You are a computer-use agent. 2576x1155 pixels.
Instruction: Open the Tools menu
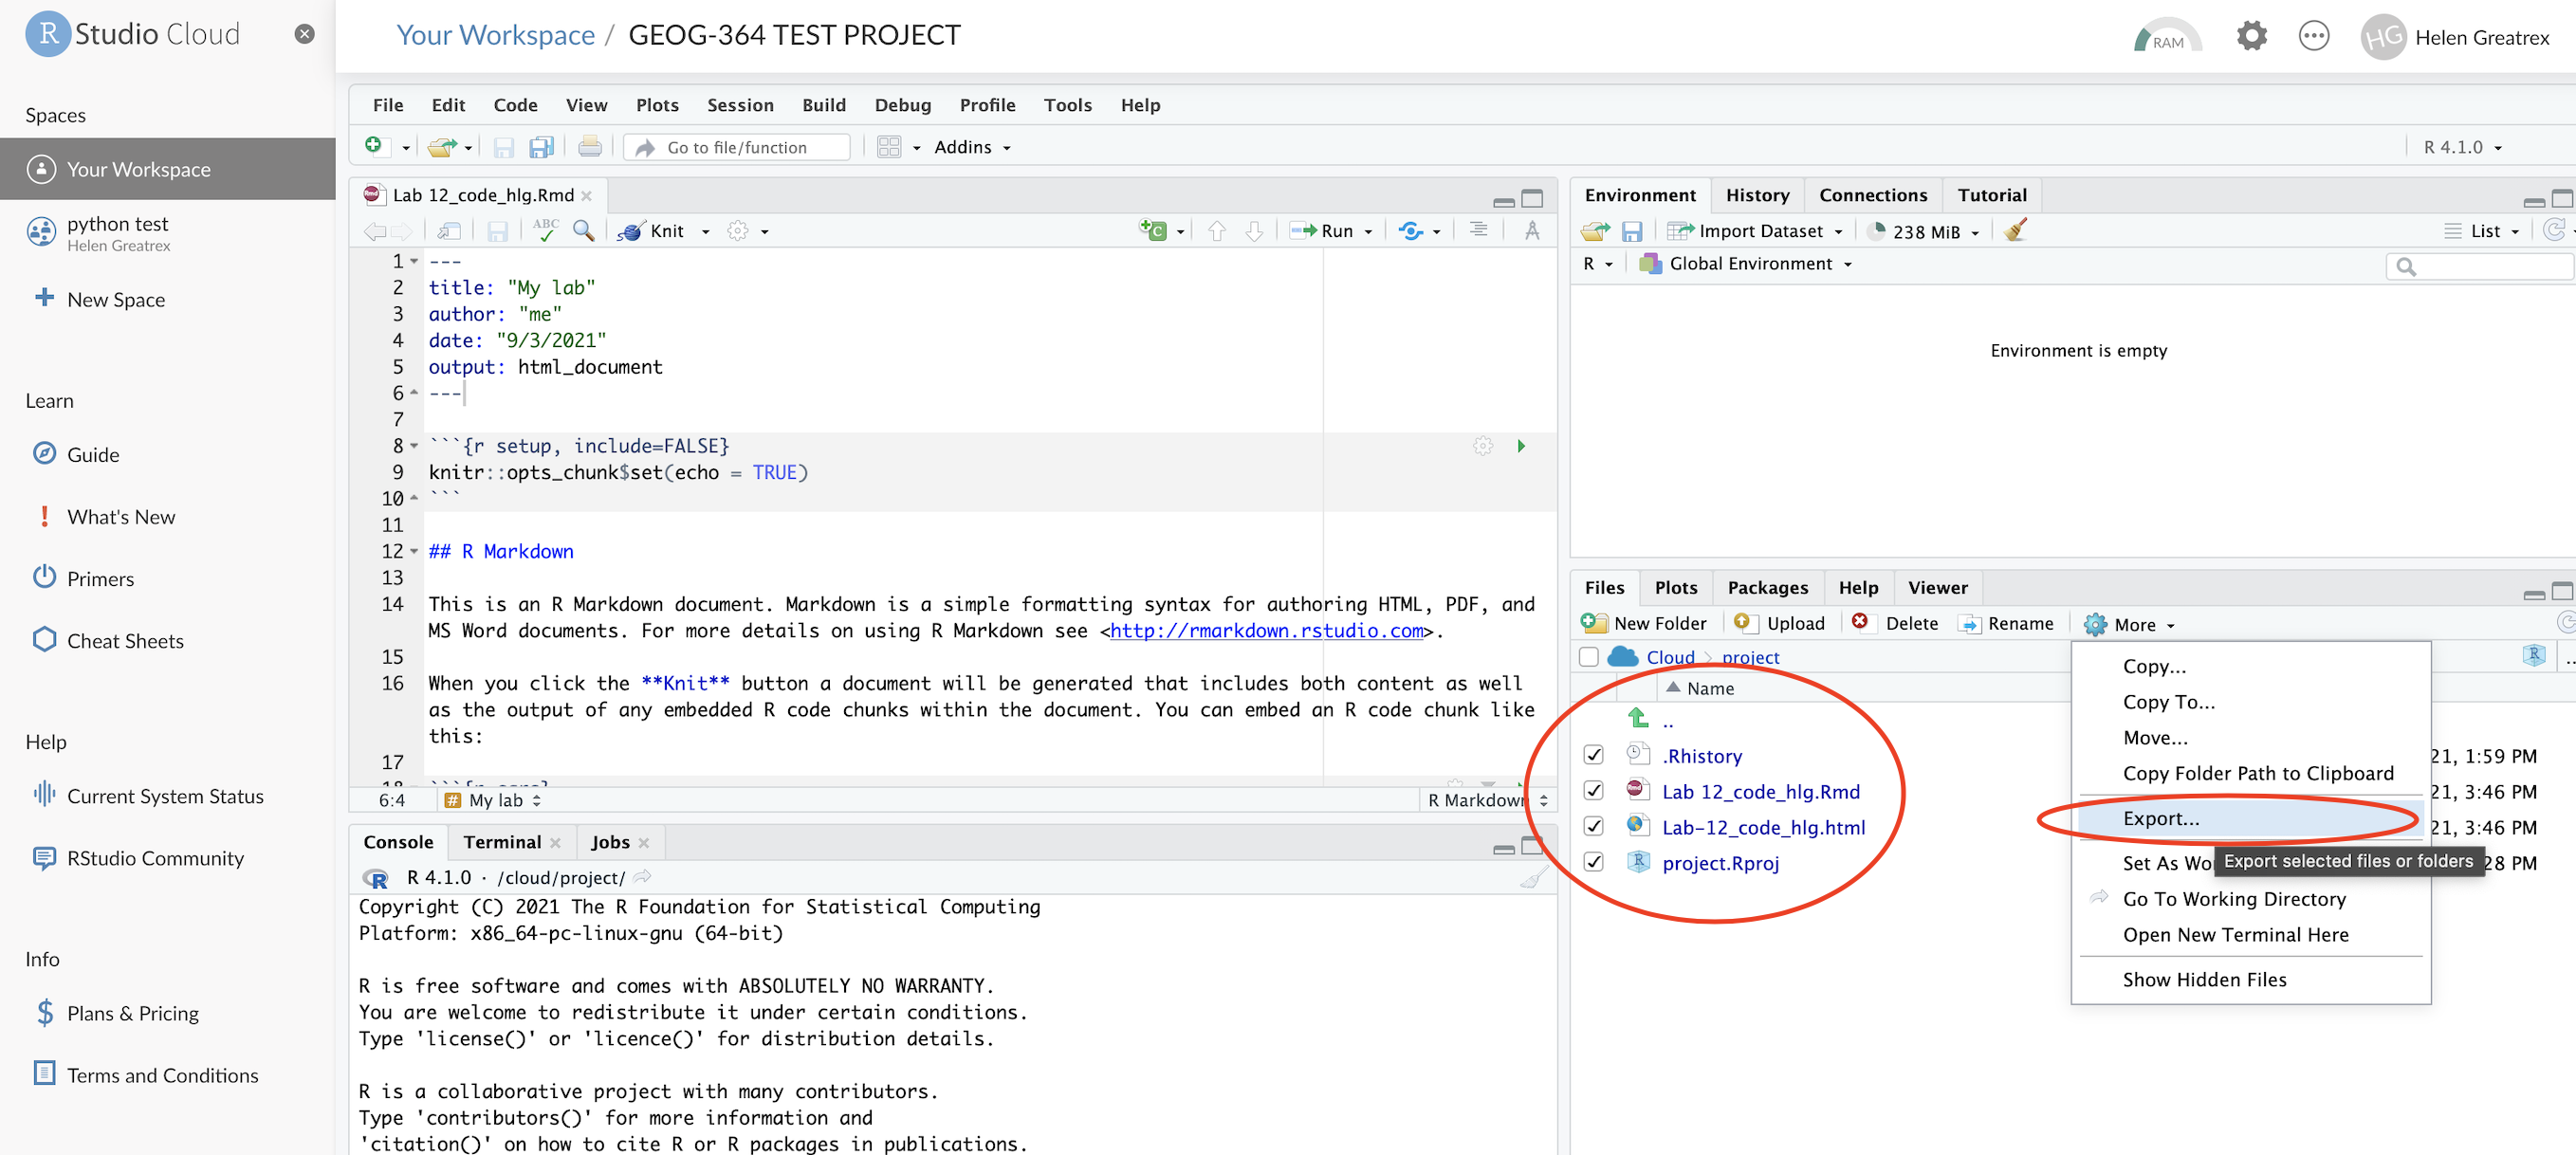[1067, 104]
